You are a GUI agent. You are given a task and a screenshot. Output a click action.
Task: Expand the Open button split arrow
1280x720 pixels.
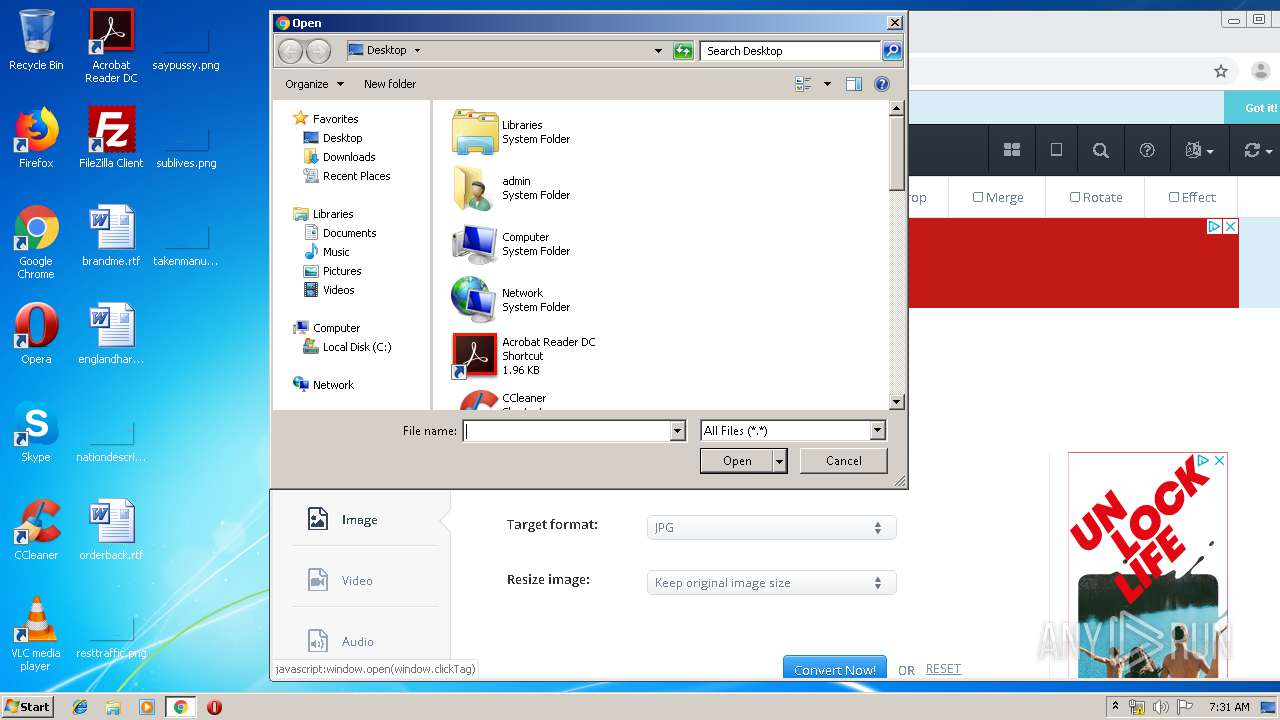pyautogui.click(x=779, y=461)
